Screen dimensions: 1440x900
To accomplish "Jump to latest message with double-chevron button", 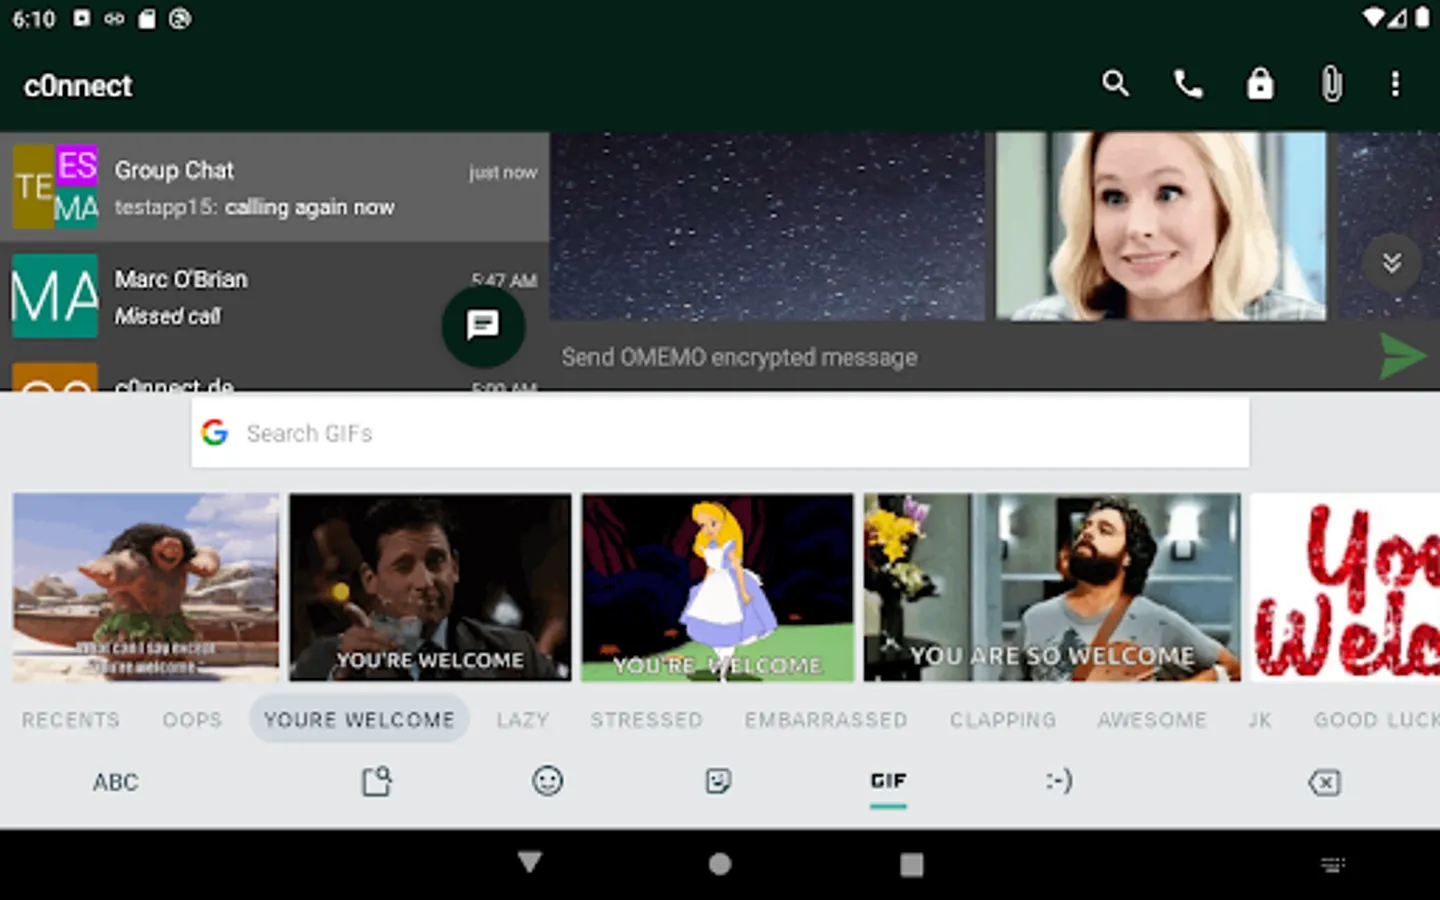I will (1391, 263).
